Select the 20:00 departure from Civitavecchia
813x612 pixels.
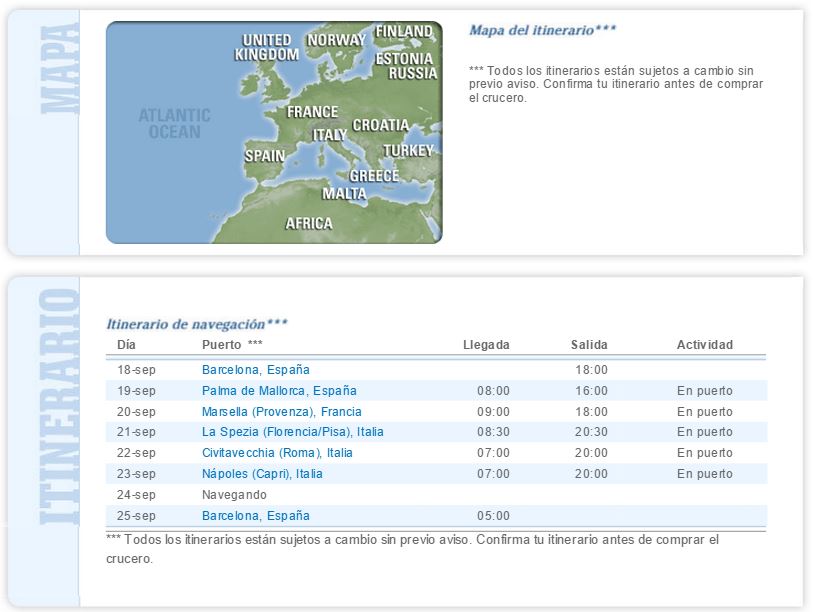(591, 453)
